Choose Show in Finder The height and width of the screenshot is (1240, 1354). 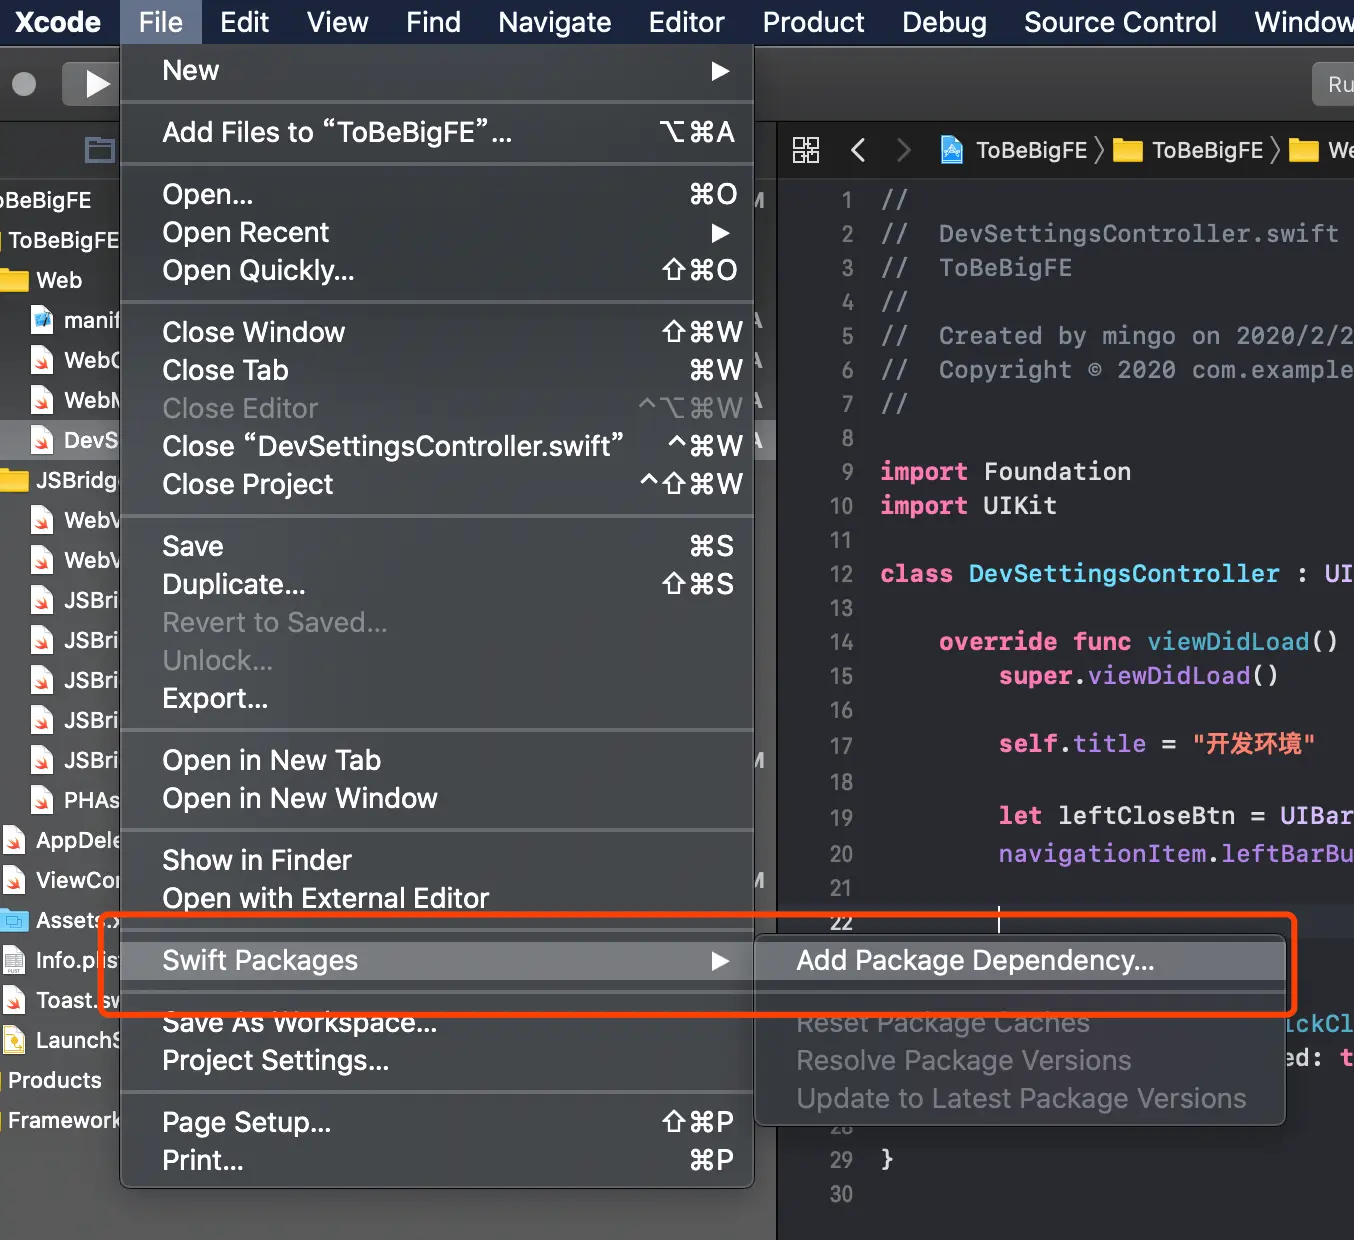[437, 861]
